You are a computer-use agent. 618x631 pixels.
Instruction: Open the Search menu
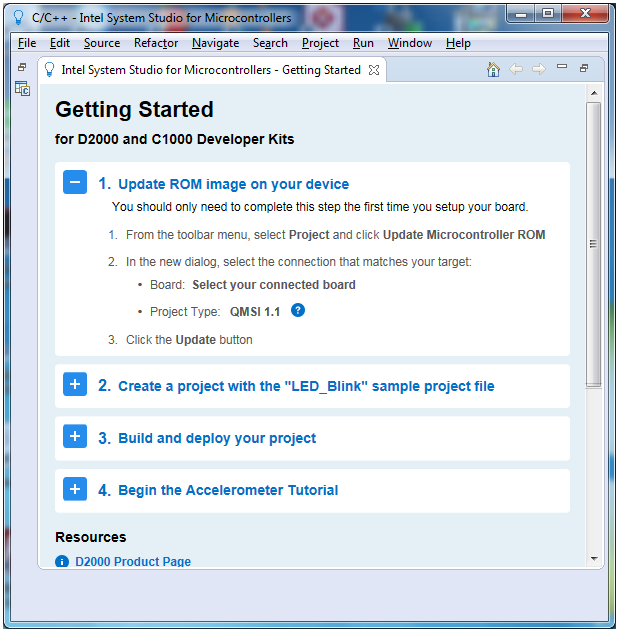pos(270,43)
